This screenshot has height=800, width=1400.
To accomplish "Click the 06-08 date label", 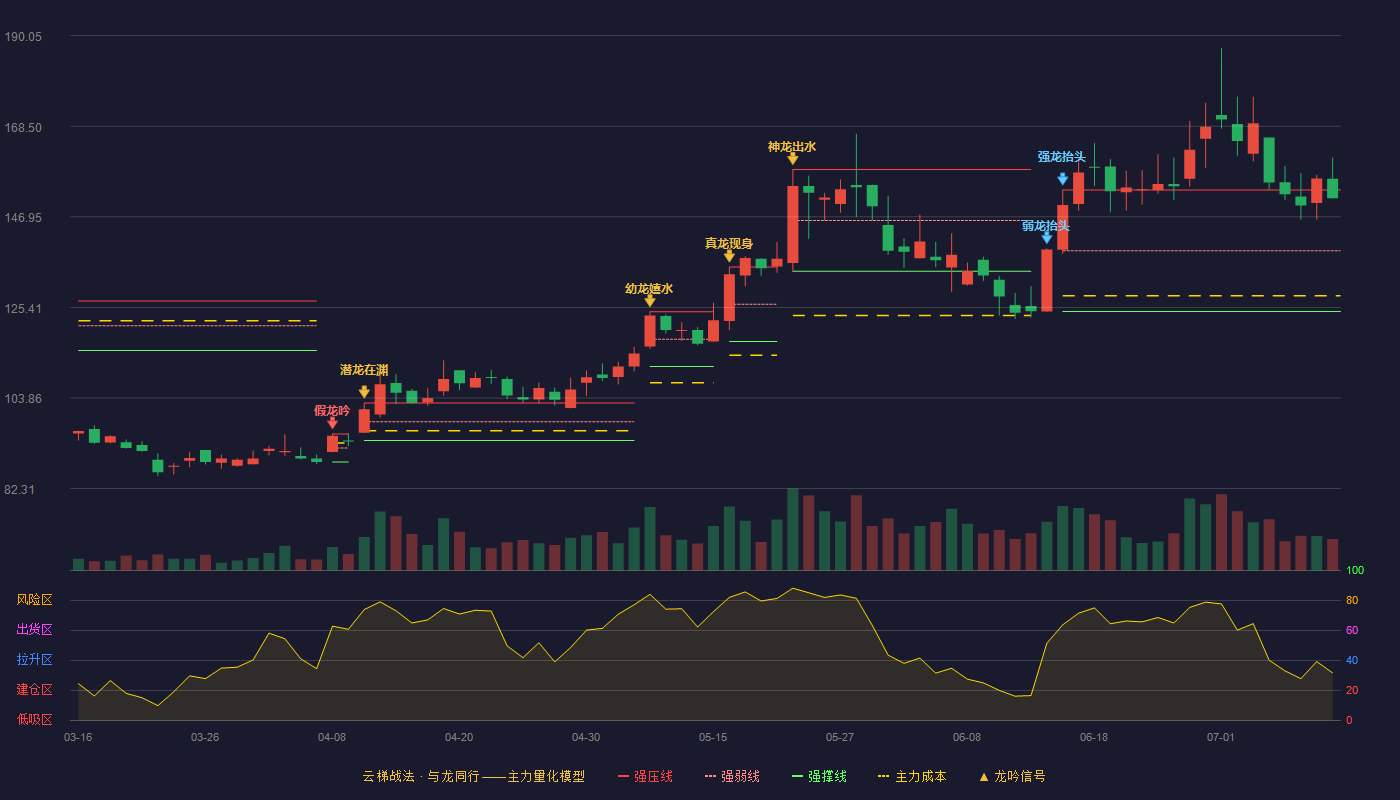I will (967, 737).
